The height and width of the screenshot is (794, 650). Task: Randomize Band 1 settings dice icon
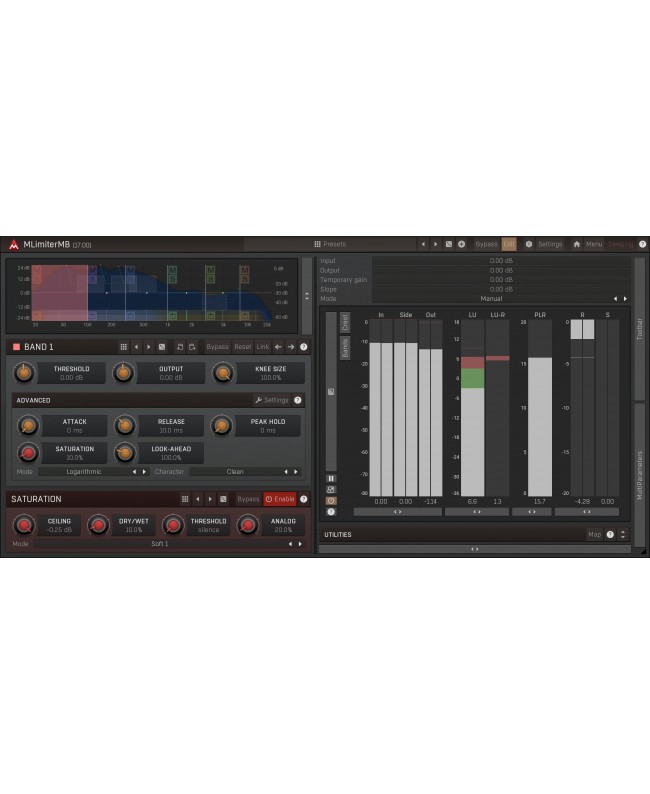coord(162,347)
